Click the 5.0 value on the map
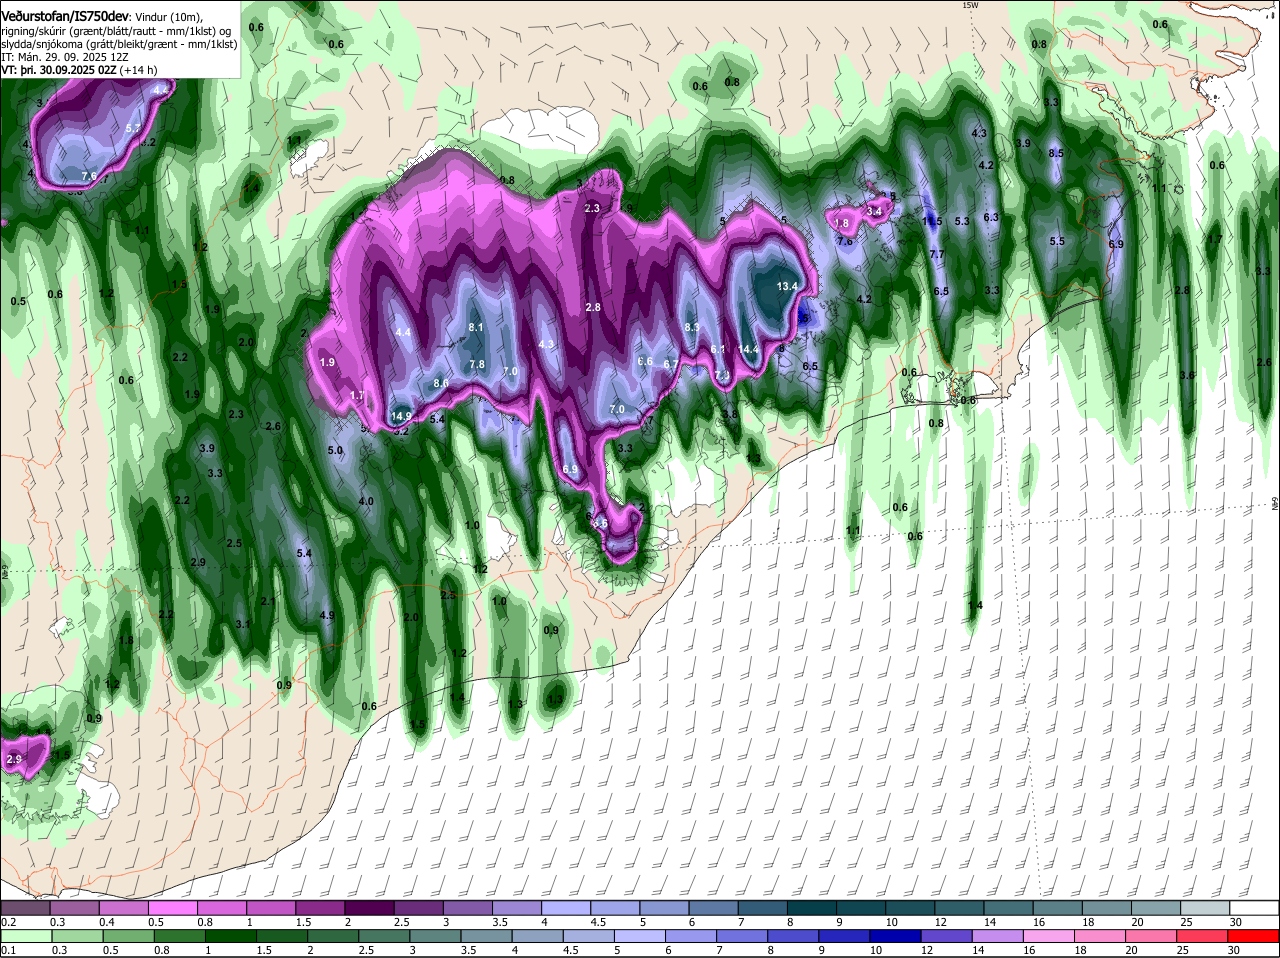 pyautogui.click(x=335, y=451)
